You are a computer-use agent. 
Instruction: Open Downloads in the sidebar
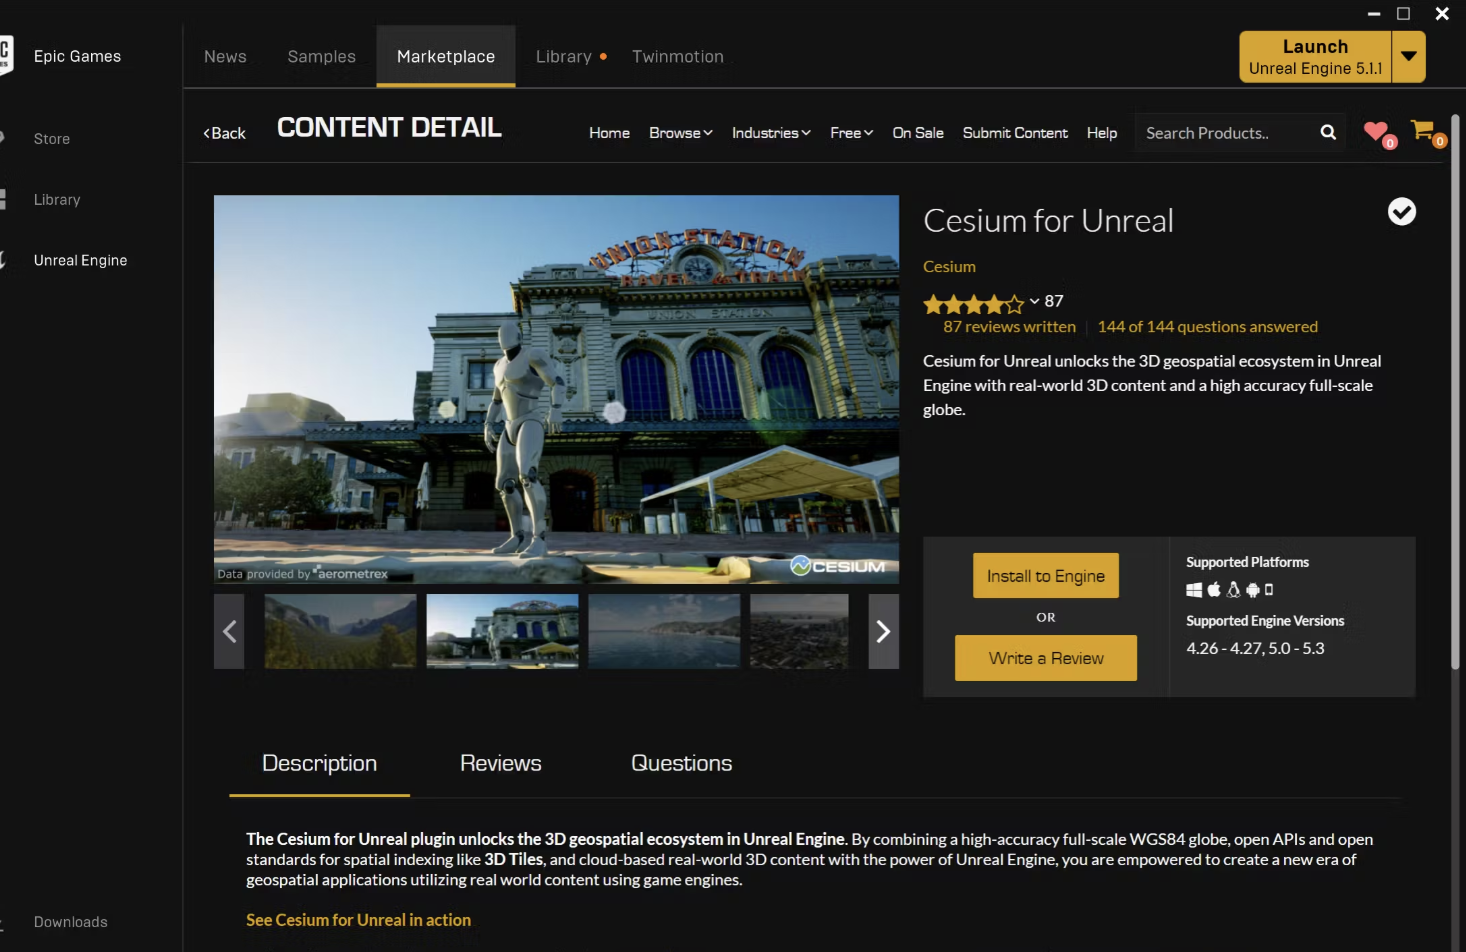coord(70,922)
